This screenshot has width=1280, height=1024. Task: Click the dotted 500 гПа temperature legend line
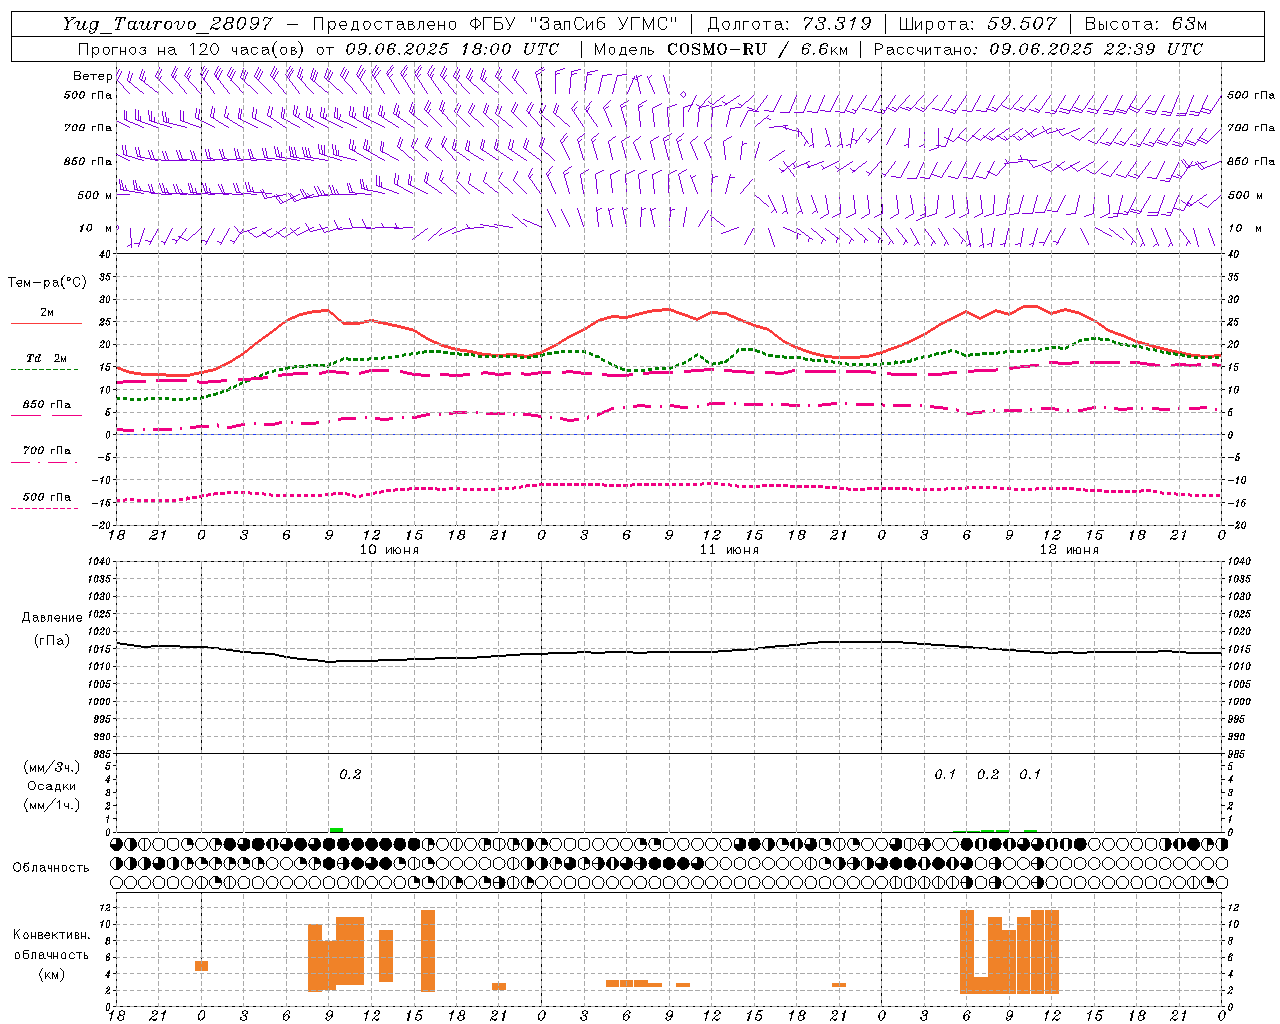46,508
